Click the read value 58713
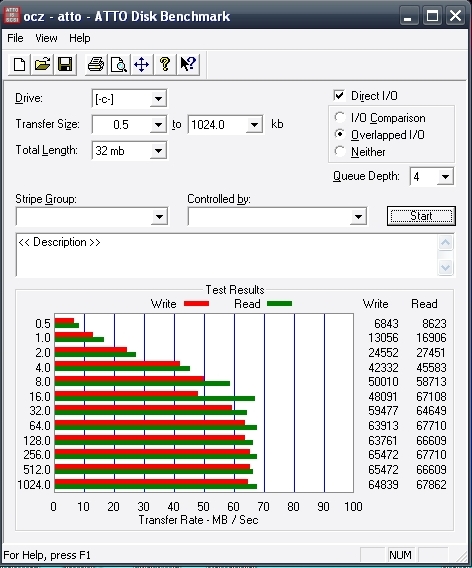472x568 pixels. pos(431,382)
